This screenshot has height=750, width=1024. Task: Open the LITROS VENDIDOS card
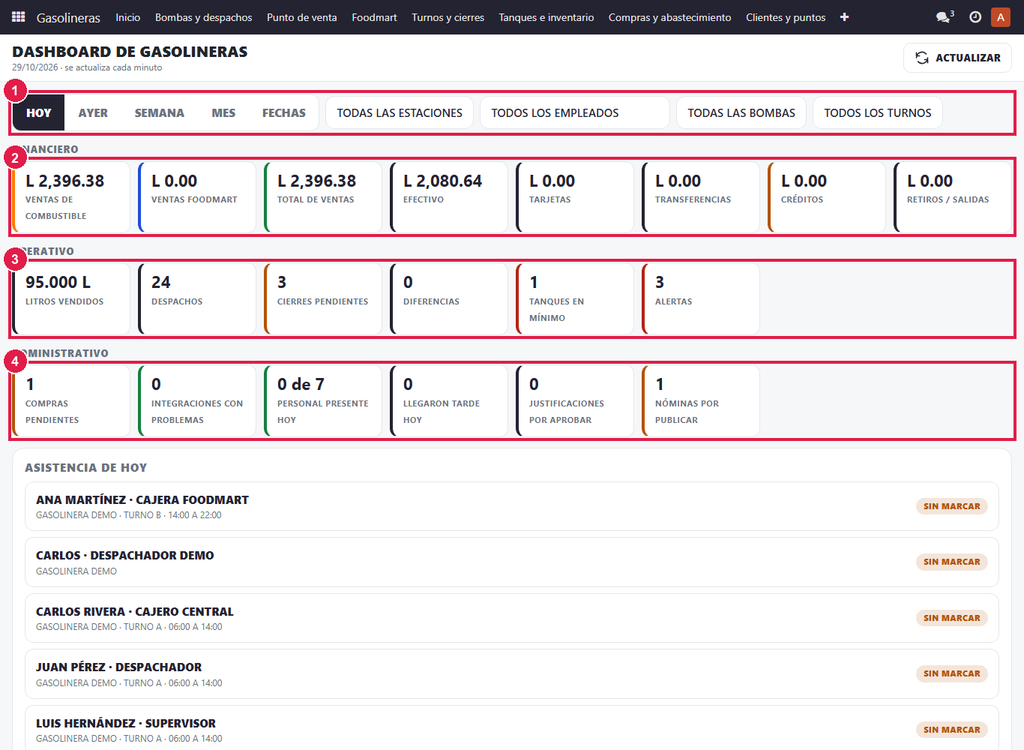pyautogui.click(x=71, y=299)
